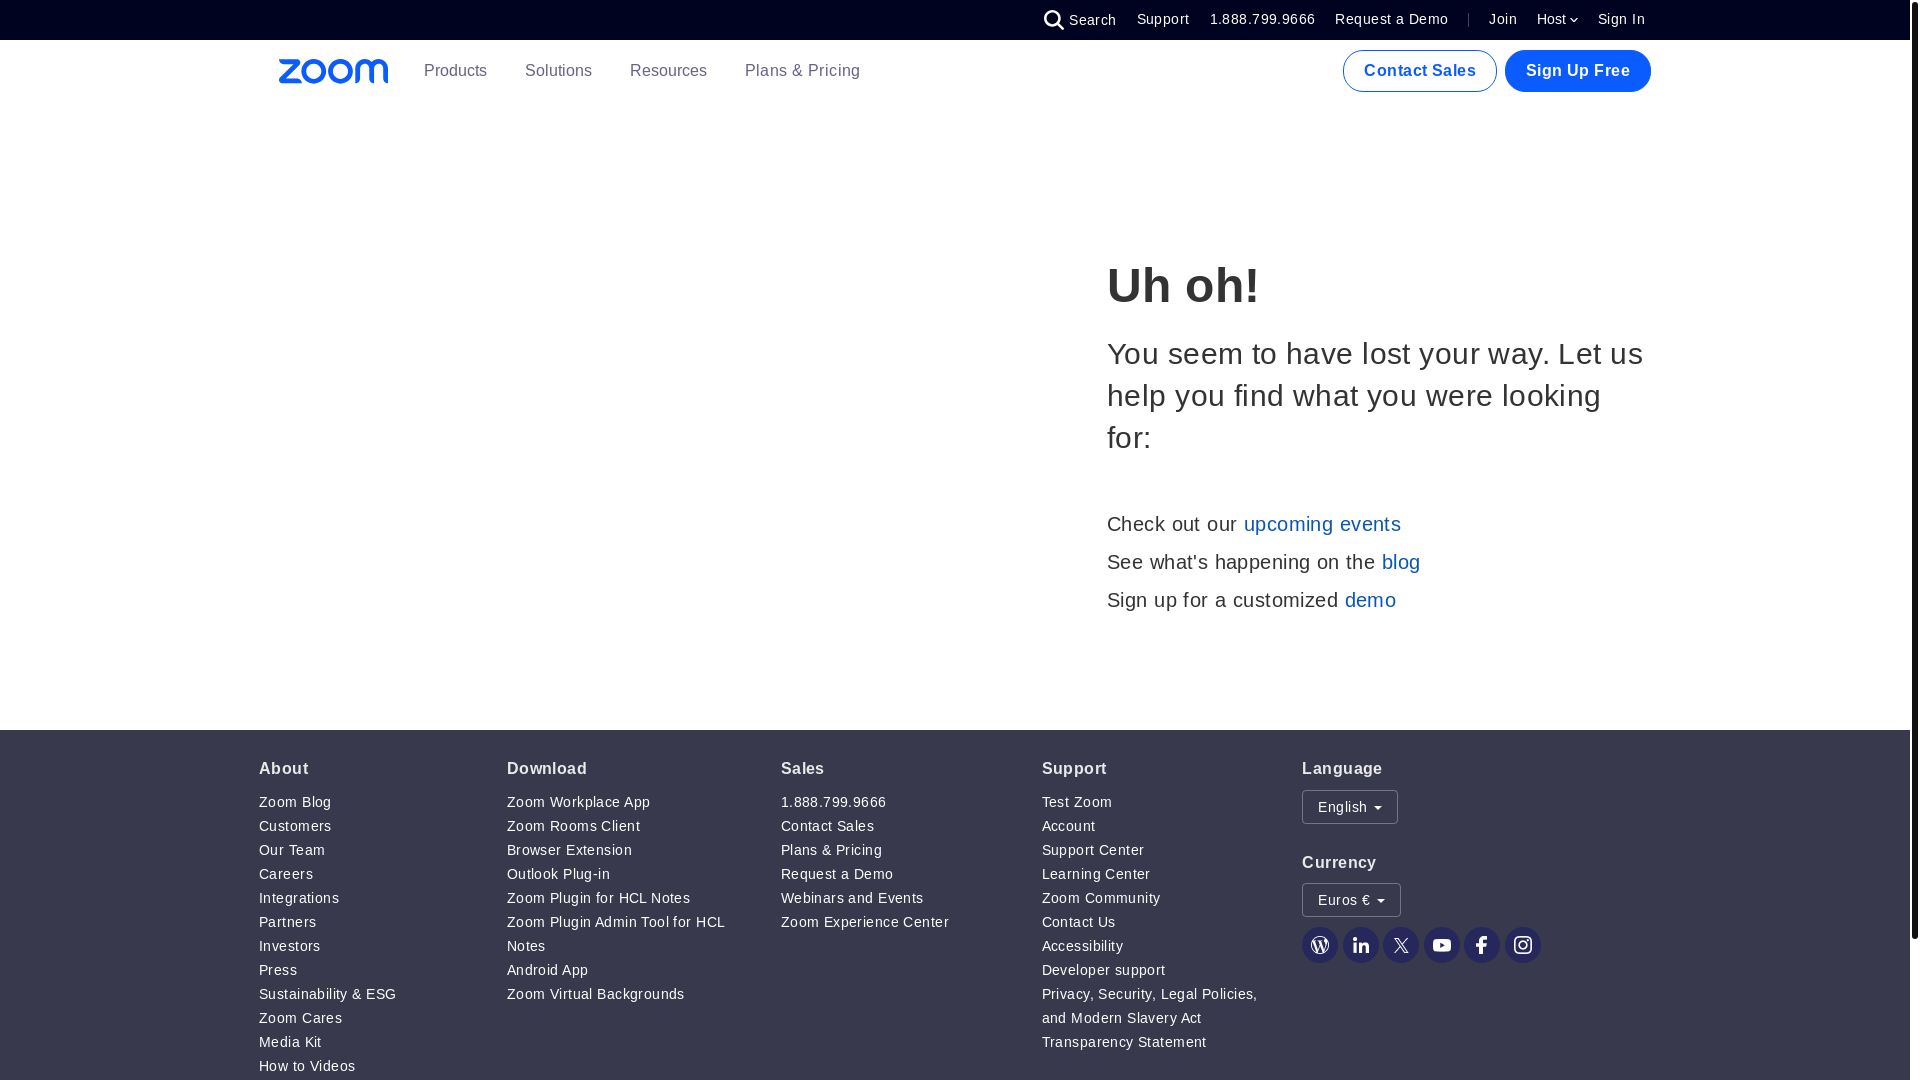Open Outlook Plug-in link

[x=558, y=874]
